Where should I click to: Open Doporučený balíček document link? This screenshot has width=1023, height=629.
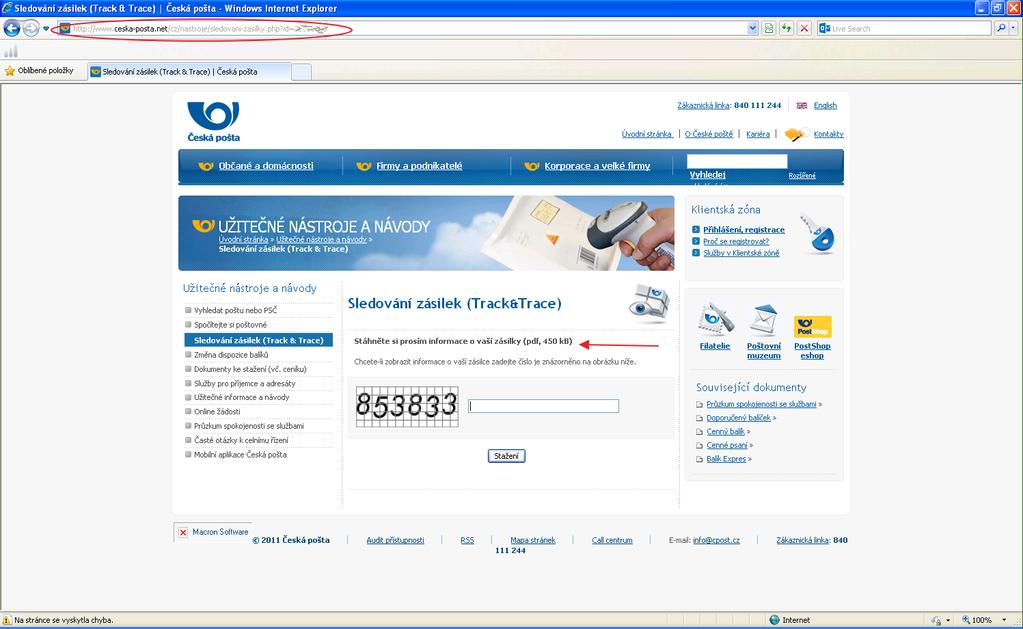[739, 418]
